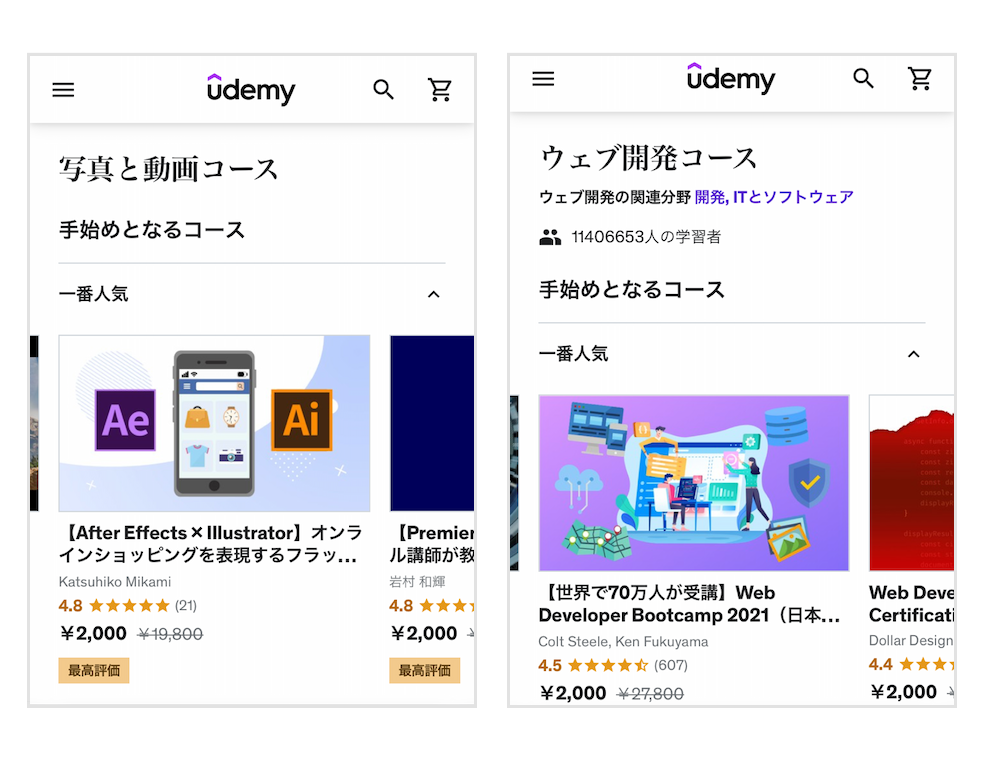Click instructors Colt Steele, Ken Fukuyama
The height and width of the screenshot is (760, 984).
623,641
